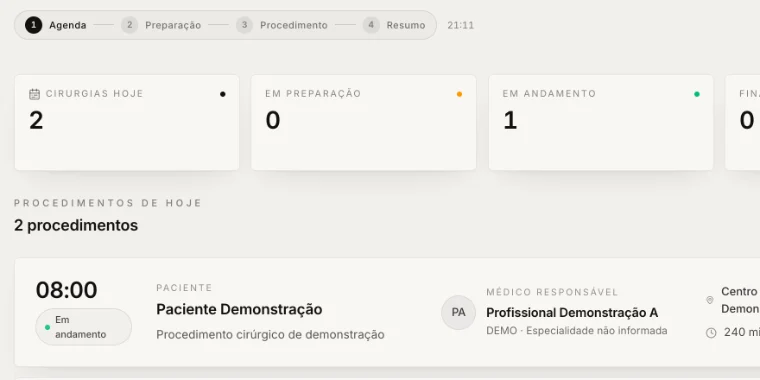Switch to the Resumo step
This screenshot has height=380, width=760.
(394, 25)
